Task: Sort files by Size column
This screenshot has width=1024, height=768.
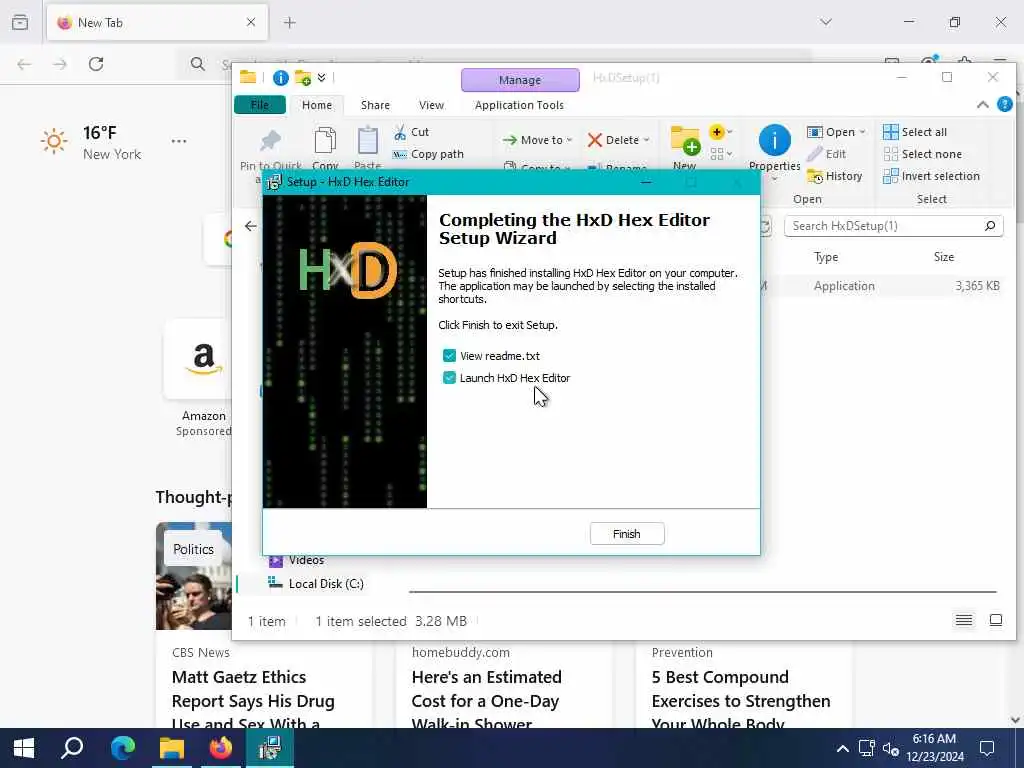Action: tap(944, 257)
